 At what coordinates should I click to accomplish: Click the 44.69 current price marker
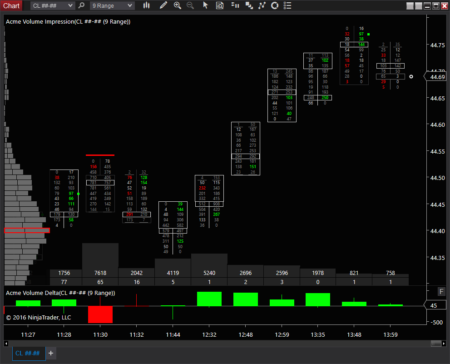click(435, 77)
